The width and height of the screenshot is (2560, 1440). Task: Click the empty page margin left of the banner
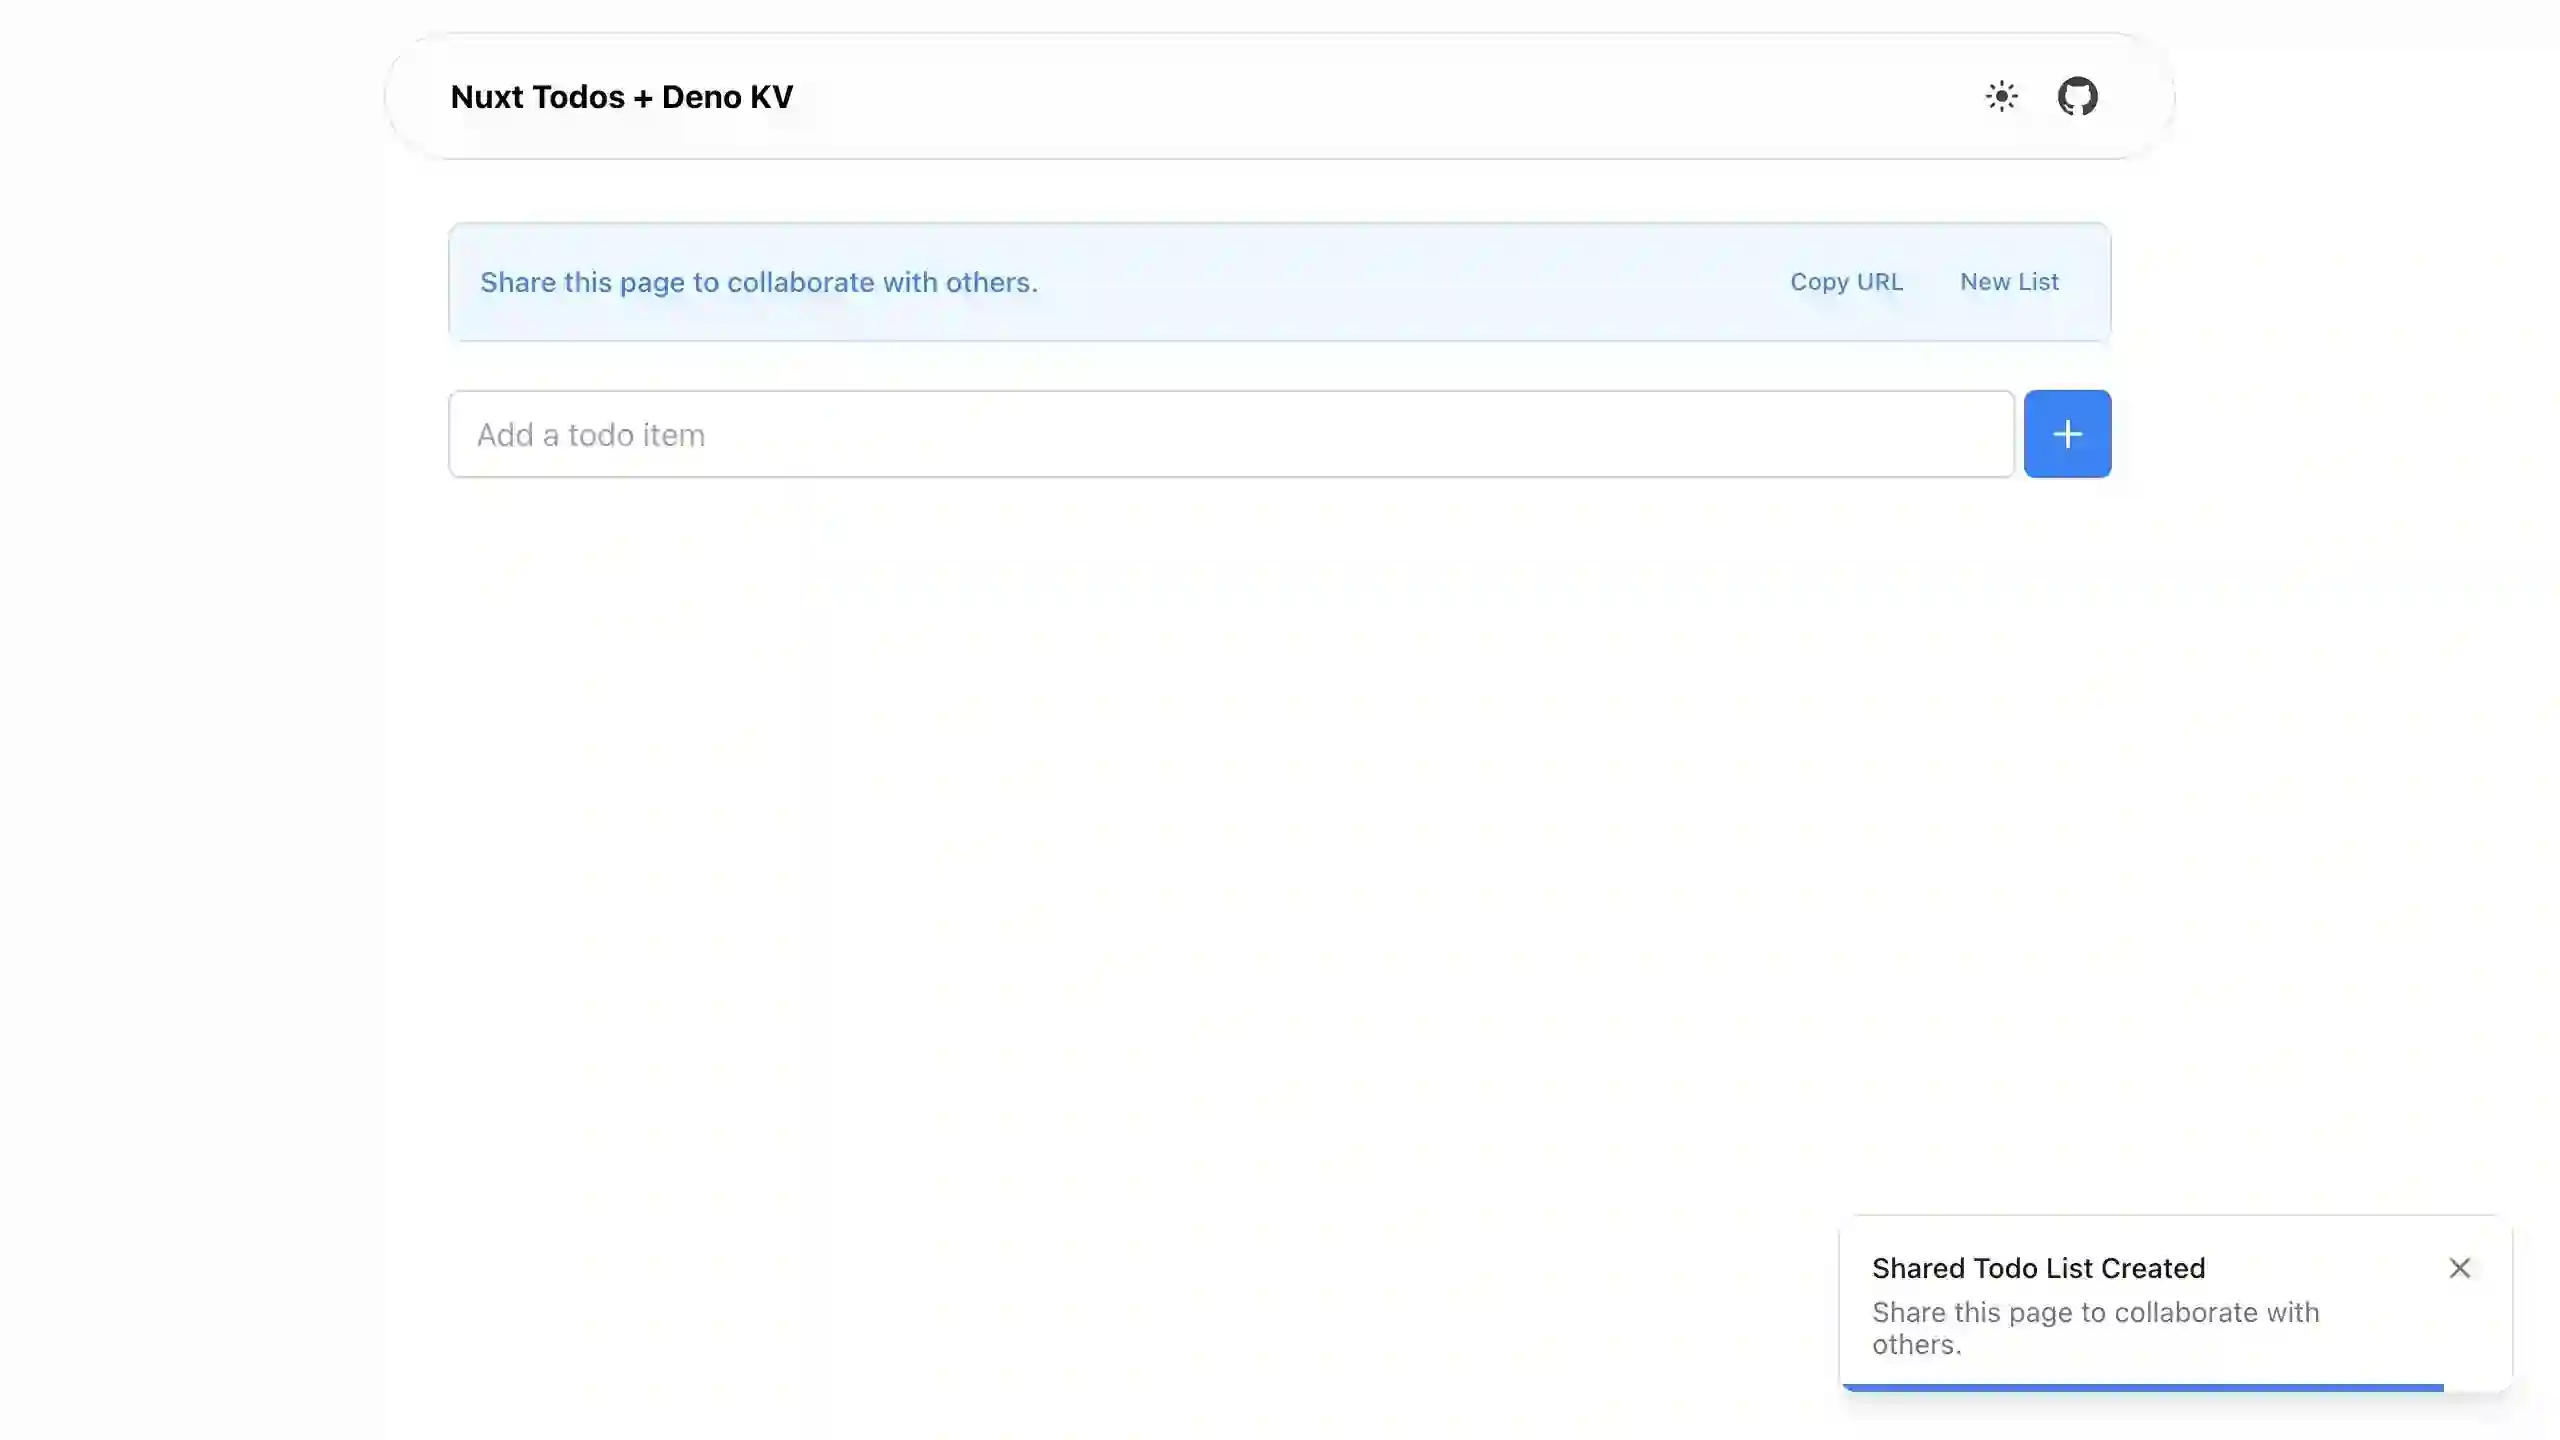point(200,282)
